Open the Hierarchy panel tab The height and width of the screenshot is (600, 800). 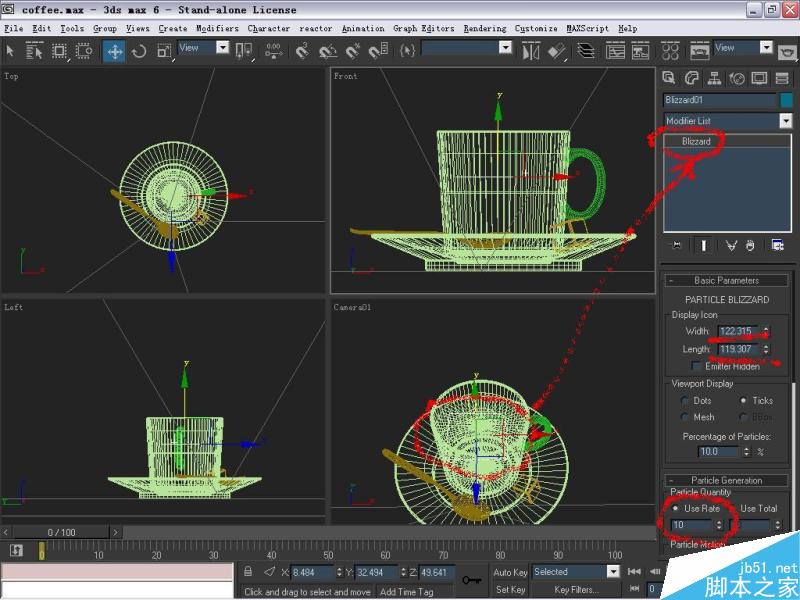tap(714, 78)
